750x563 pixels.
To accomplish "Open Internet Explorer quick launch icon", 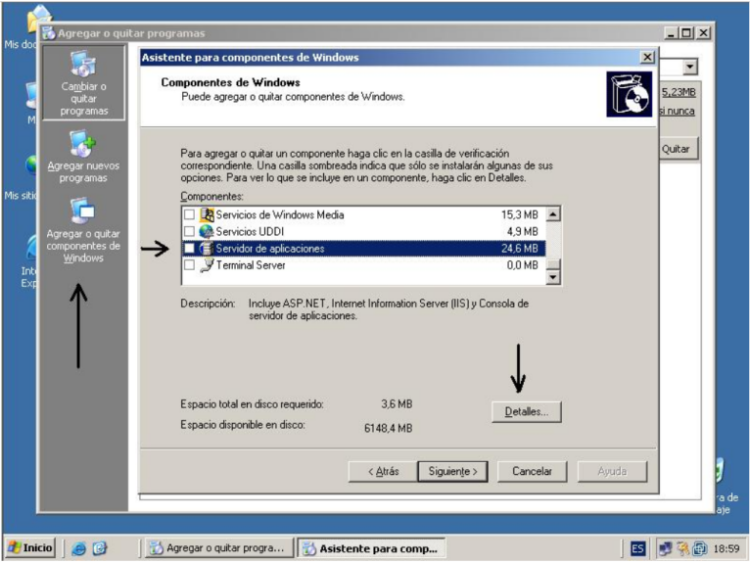I will click(78, 548).
